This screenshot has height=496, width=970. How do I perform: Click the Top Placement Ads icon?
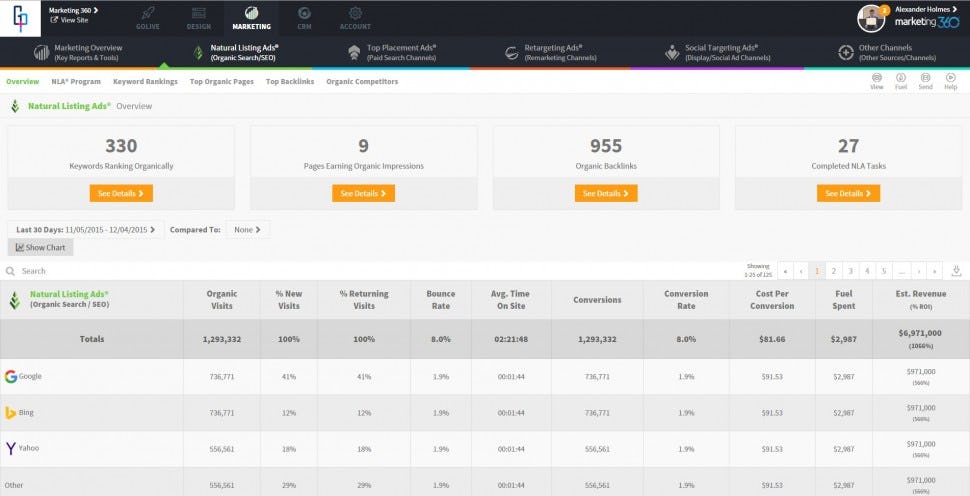354,53
